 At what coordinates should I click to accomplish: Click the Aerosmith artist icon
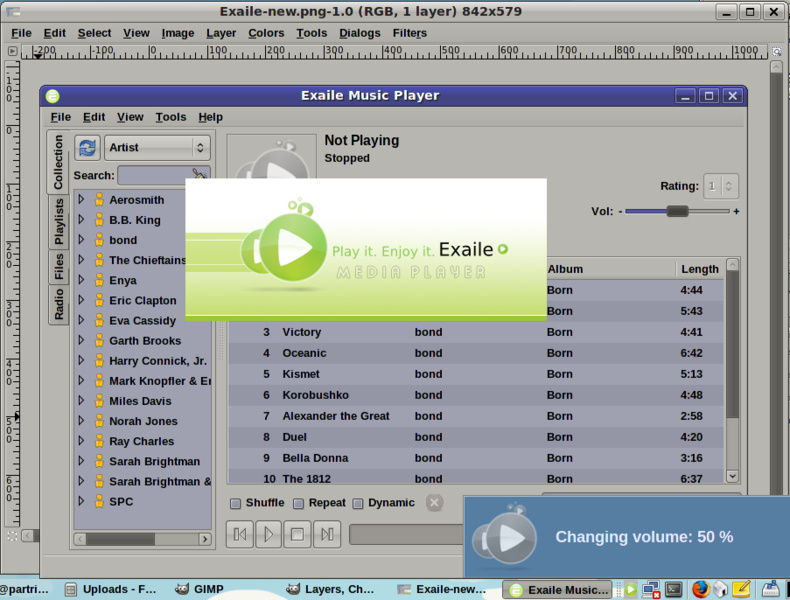99,199
